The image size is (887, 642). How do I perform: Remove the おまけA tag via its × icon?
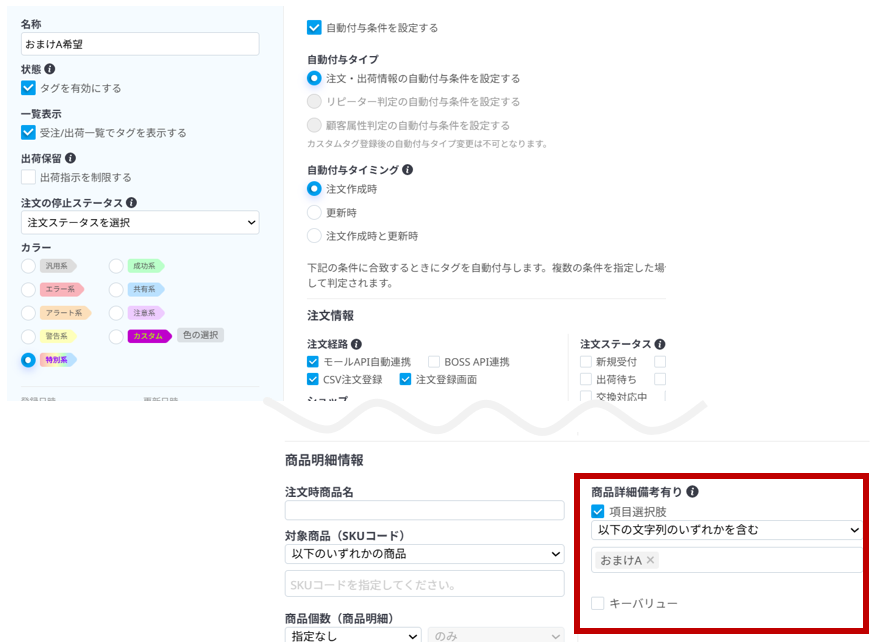coord(651,560)
